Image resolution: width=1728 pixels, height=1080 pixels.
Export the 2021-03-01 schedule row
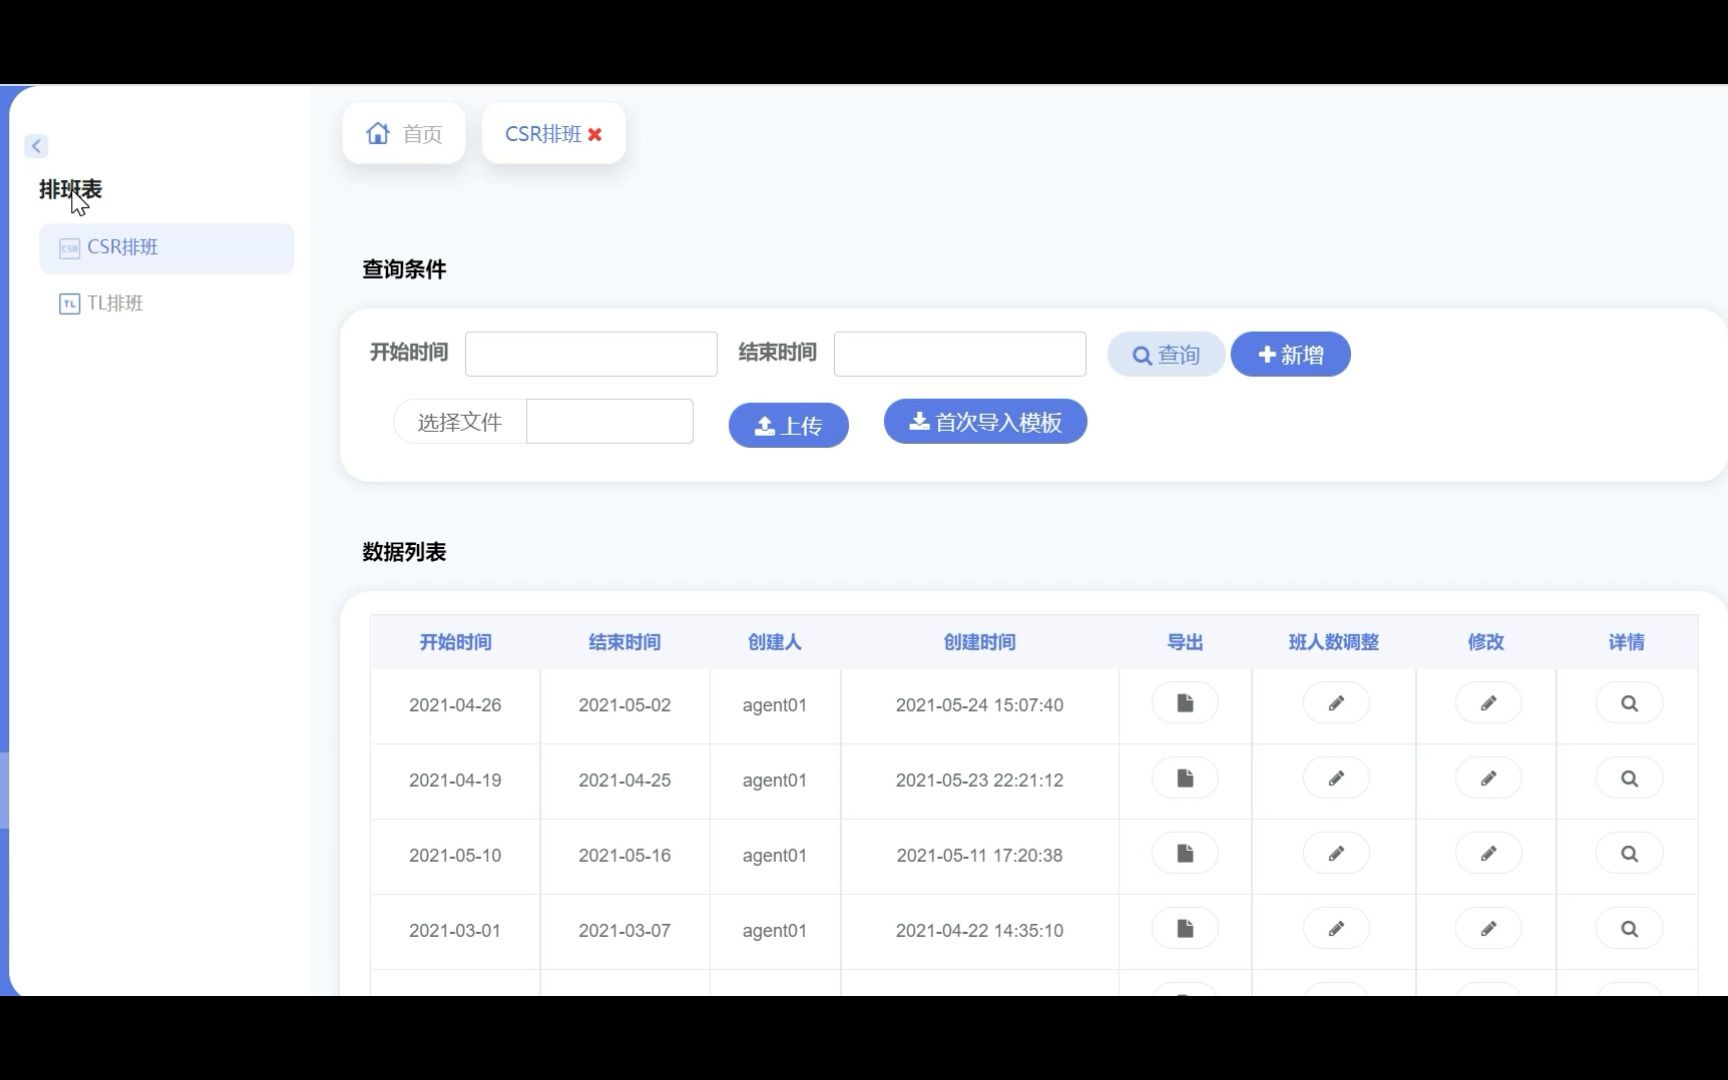point(1185,928)
